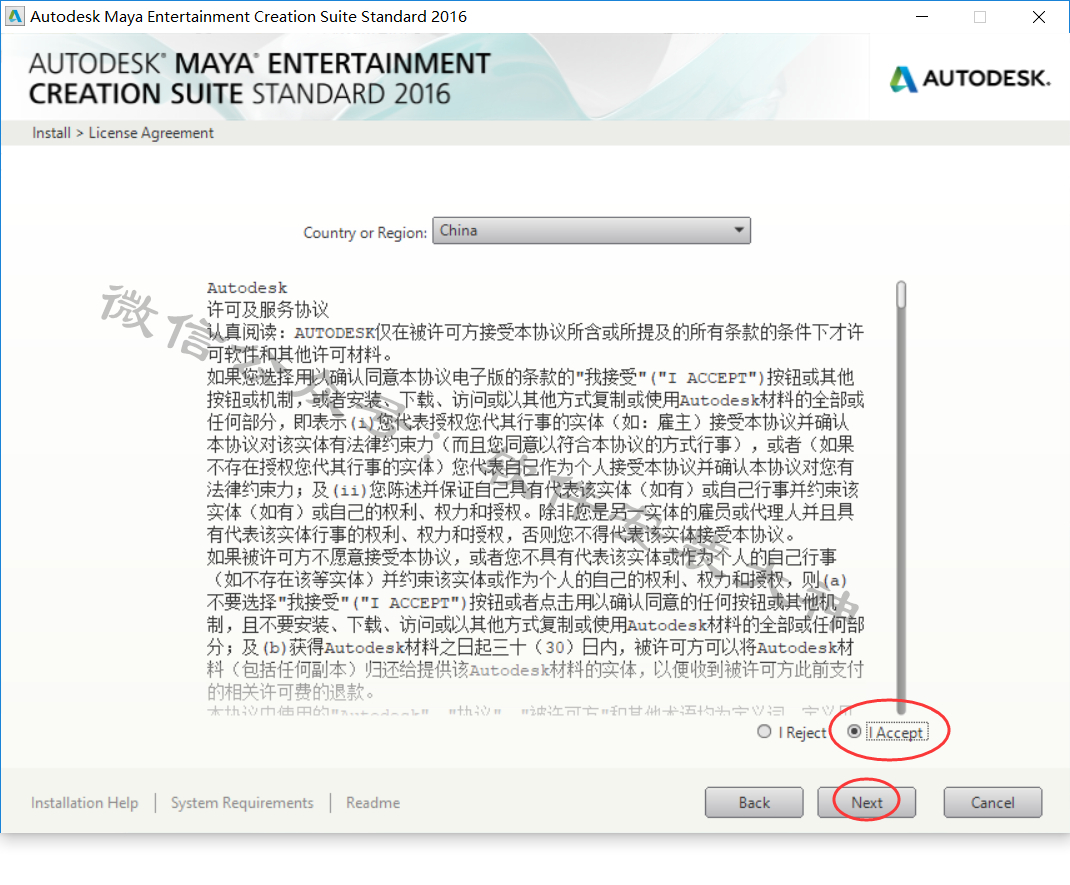The width and height of the screenshot is (1070, 885).
Task: Open the Installation Help link
Action: tap(85, 802)
